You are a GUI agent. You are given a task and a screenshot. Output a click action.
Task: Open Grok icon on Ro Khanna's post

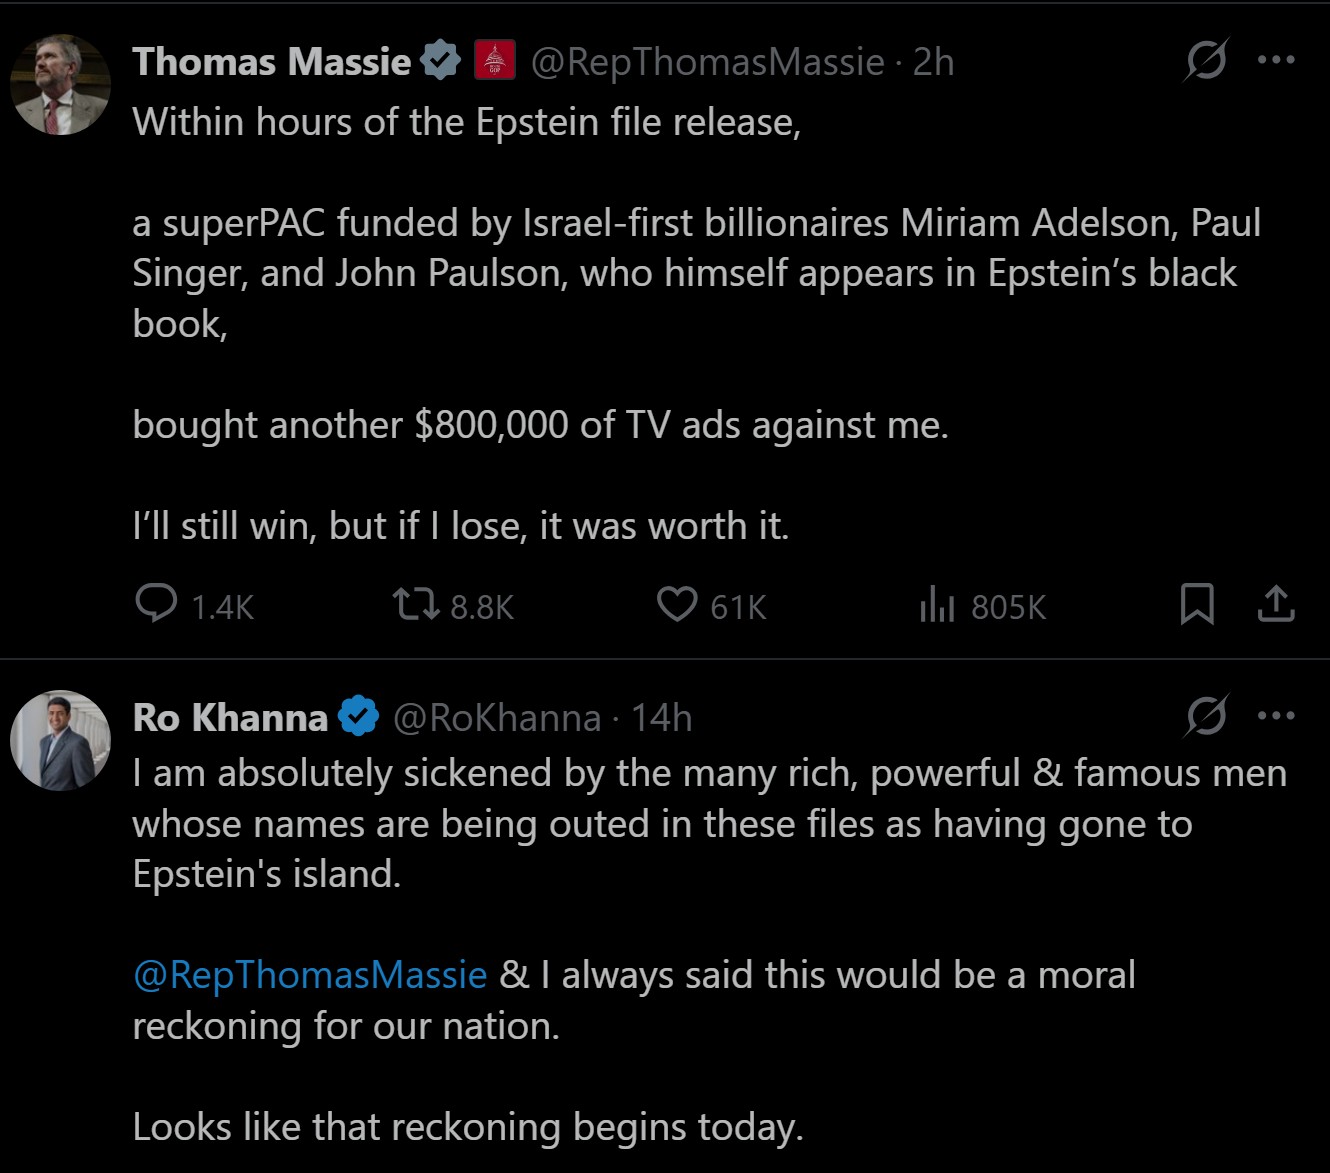click(x=1206, y=716)
